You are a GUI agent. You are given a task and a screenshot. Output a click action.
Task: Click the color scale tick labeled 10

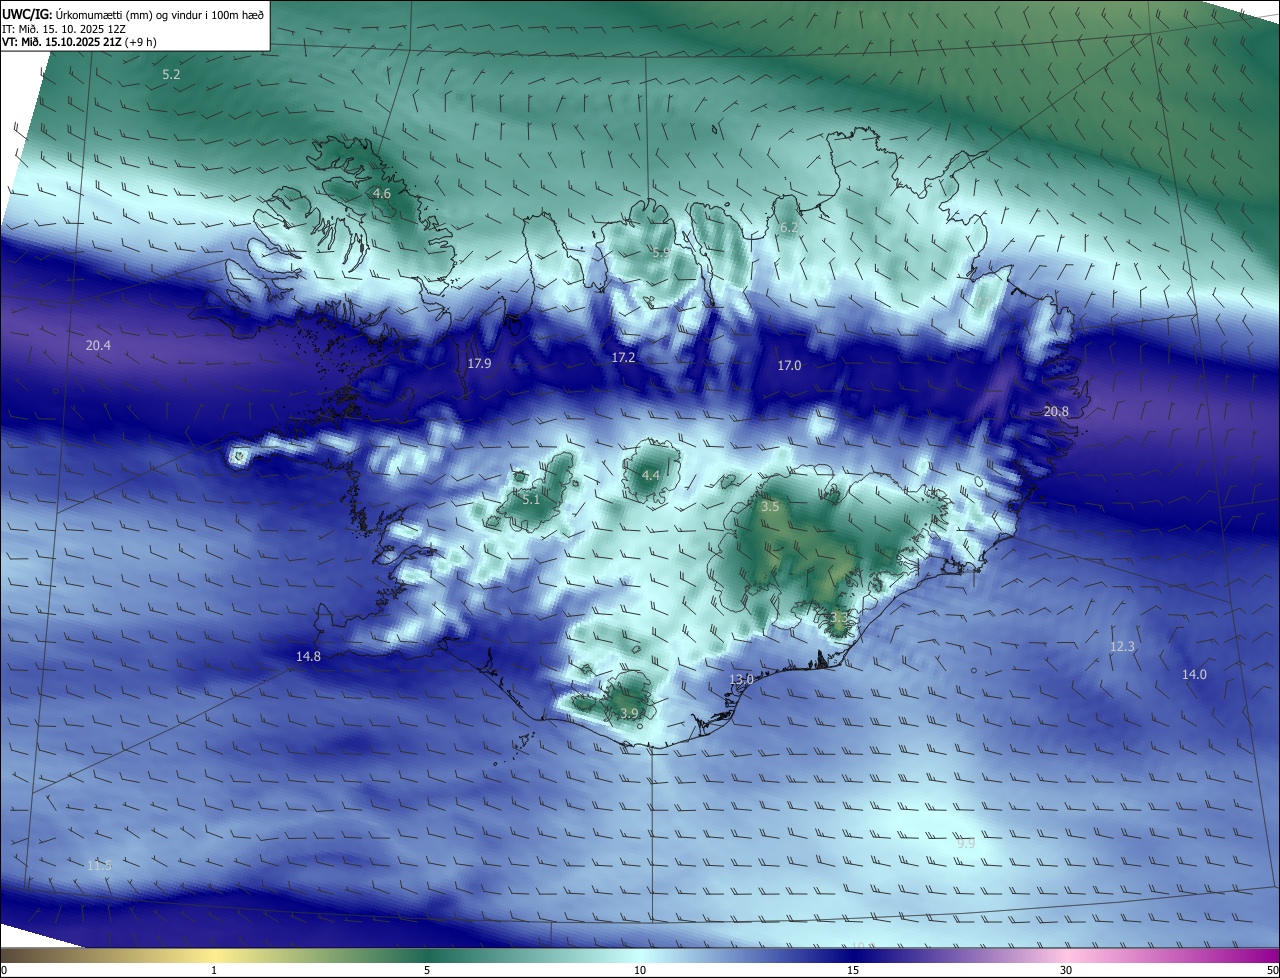click(x=640, y=970)
